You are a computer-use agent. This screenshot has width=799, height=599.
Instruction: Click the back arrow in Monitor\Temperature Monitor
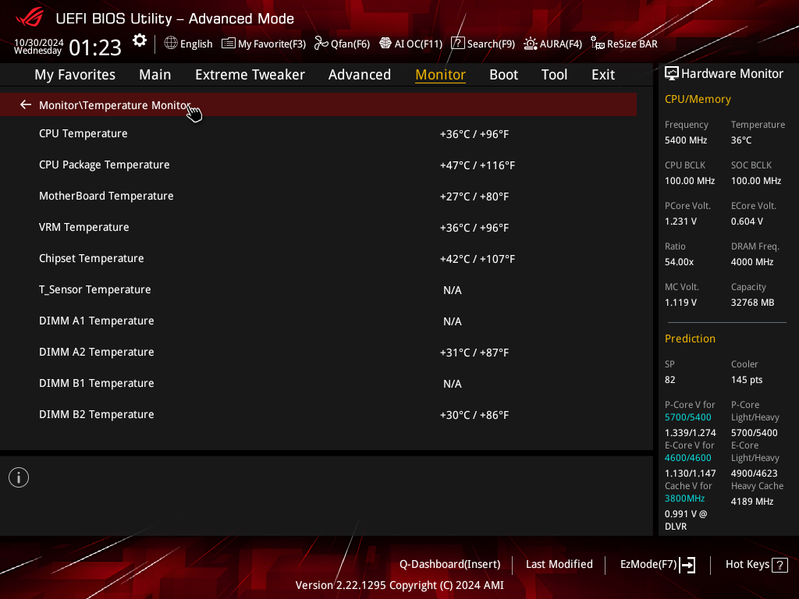(25, 104)
